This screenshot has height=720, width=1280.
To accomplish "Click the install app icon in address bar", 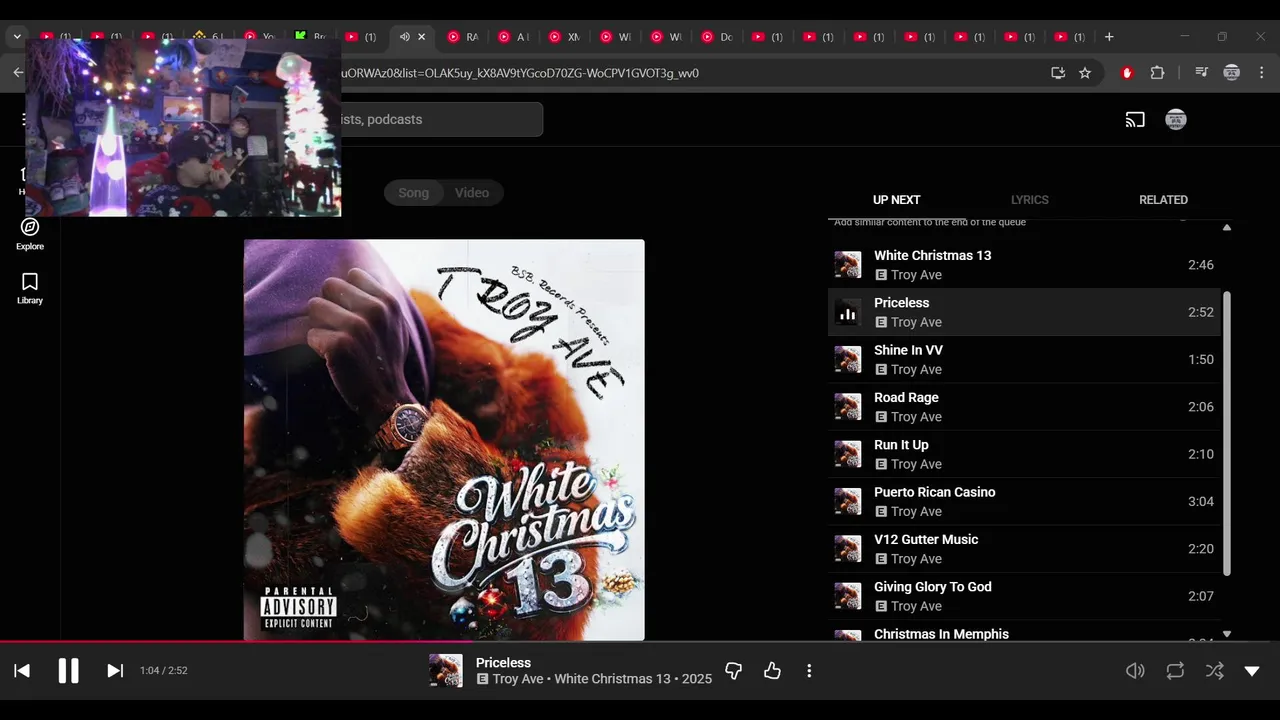I will click(1058, 73).
